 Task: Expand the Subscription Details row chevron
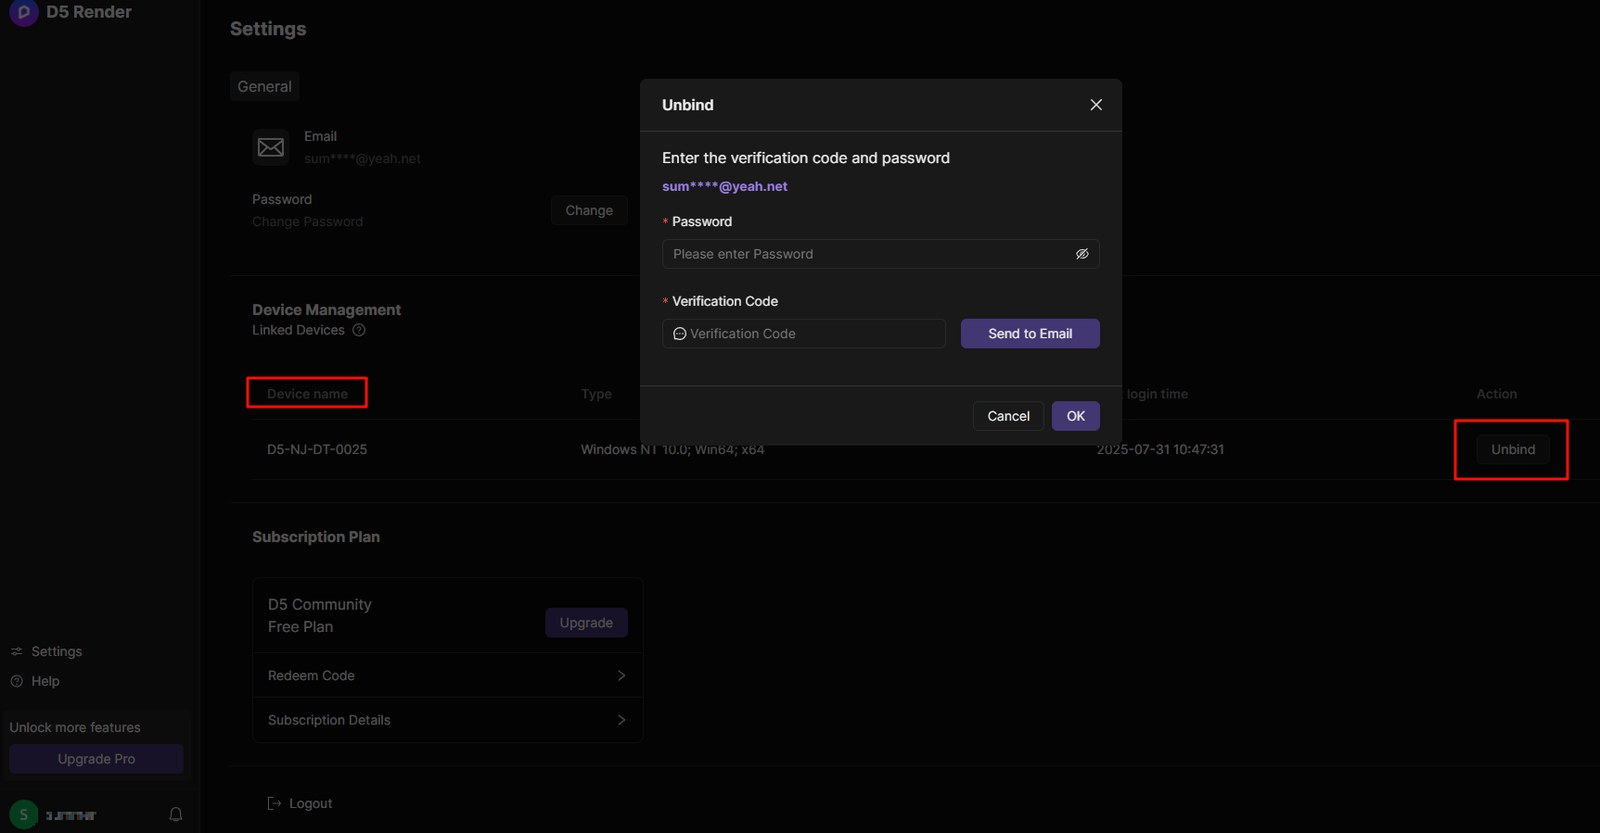(x=621, y=720)
